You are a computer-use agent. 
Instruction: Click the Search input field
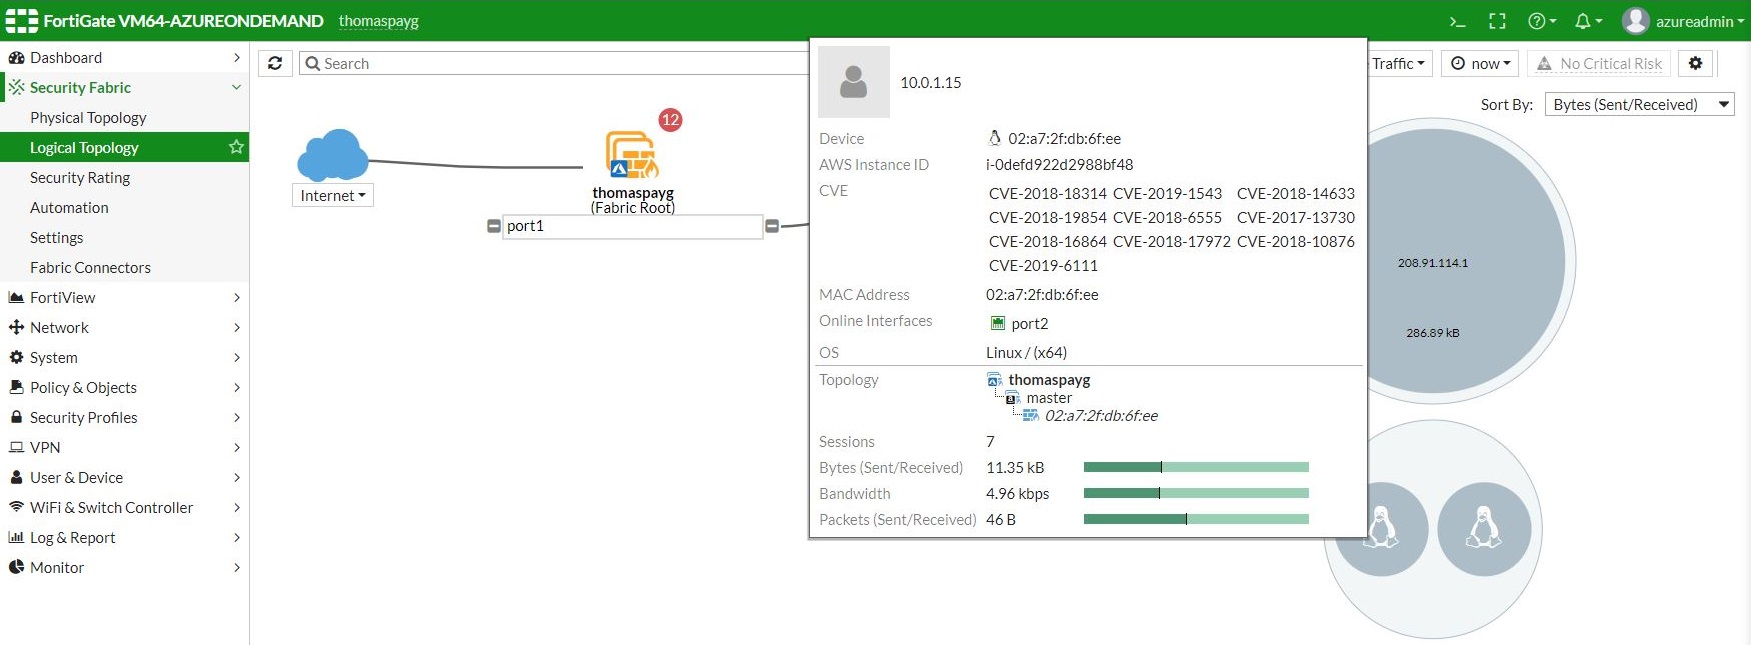tap(553, 63)
